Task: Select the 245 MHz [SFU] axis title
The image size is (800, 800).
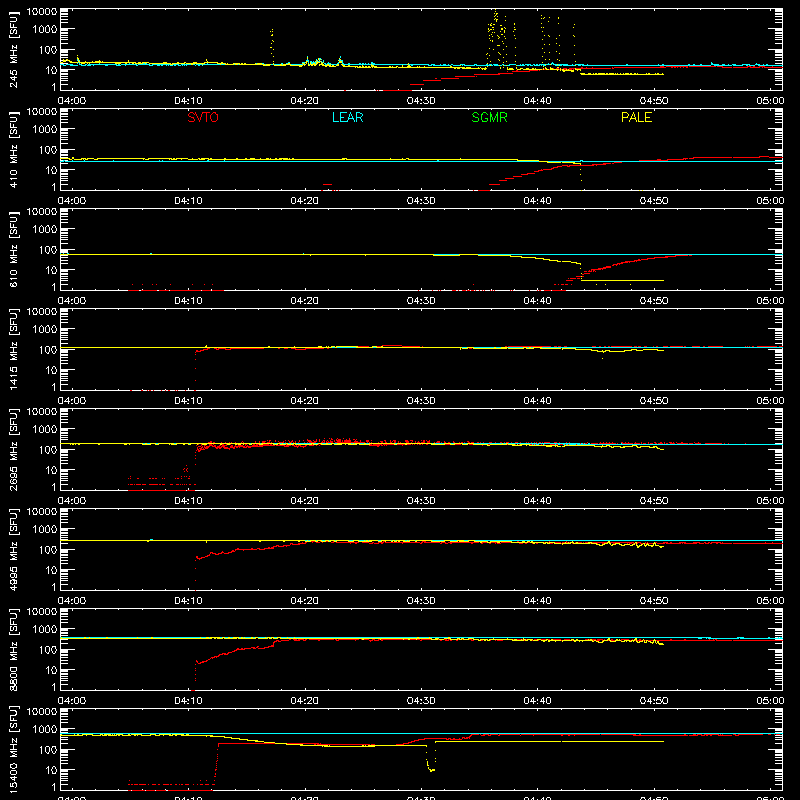Action: point(14,49)
